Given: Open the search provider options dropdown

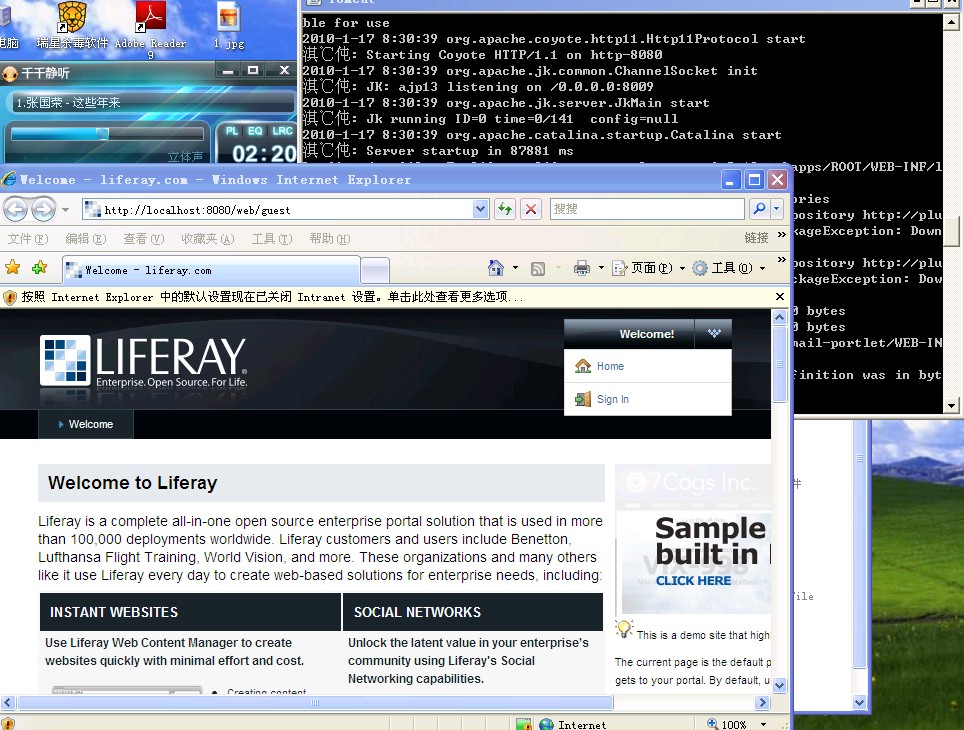Looking at the screenshot, I should coord(776,209).
